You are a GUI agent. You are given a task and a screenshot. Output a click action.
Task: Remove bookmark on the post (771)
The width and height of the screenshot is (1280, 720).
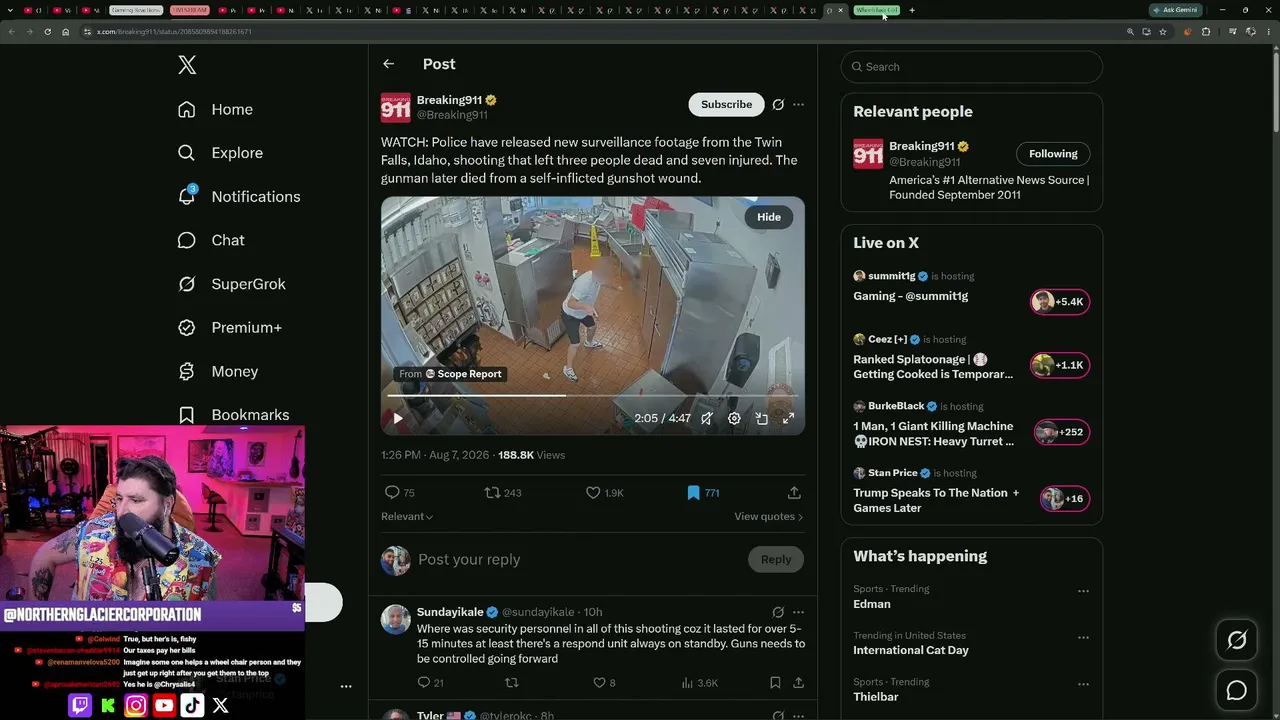703,493
